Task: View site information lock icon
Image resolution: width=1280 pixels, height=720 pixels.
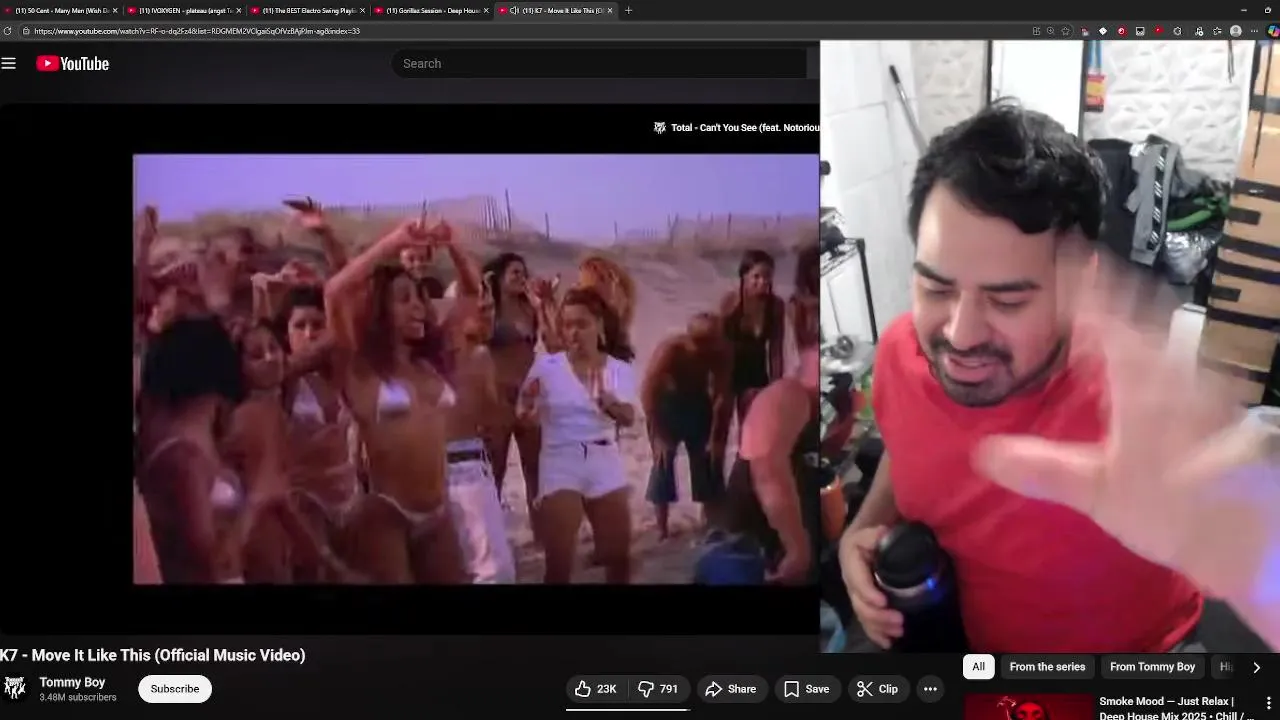Action: [26, 31]
